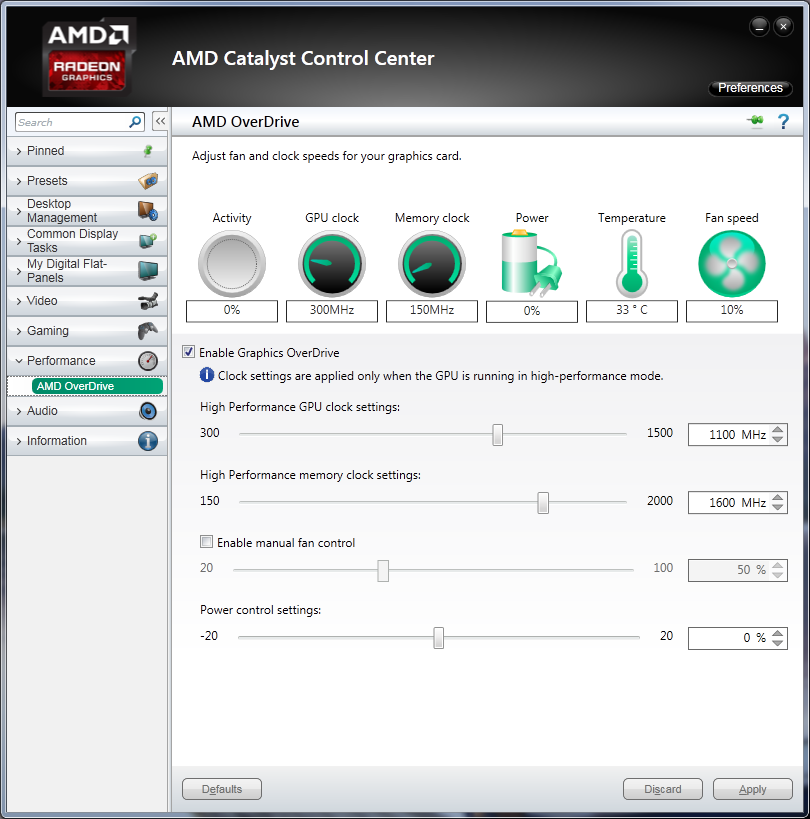Click the green pin icon in page header
Viewport: 810px width, 819px height.
click(755, 121)
